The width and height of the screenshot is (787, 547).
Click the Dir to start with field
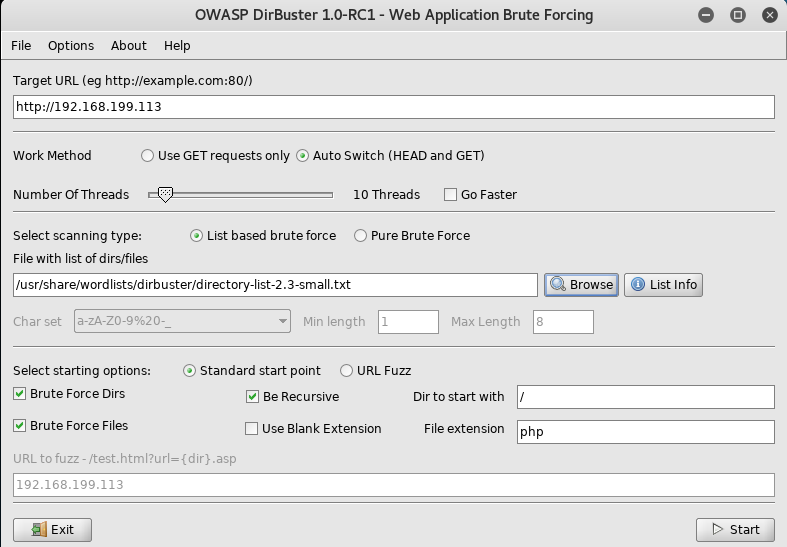pyautogui.click(x=645, y=397)
